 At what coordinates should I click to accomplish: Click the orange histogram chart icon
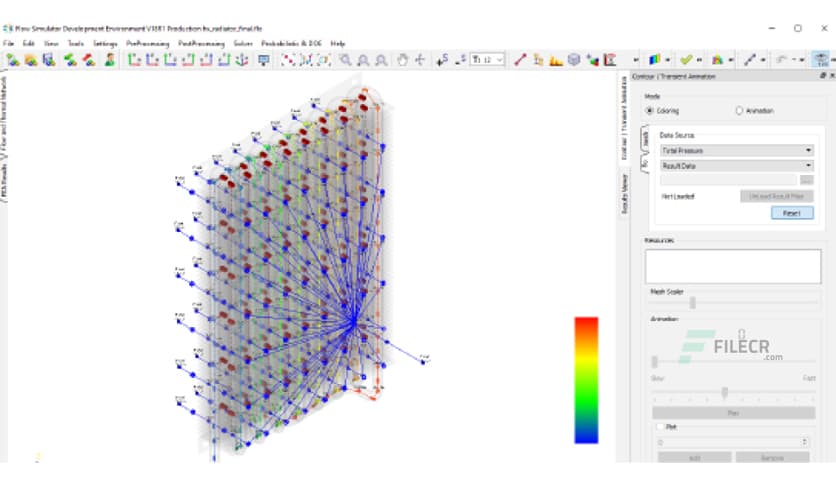[556, 60]
